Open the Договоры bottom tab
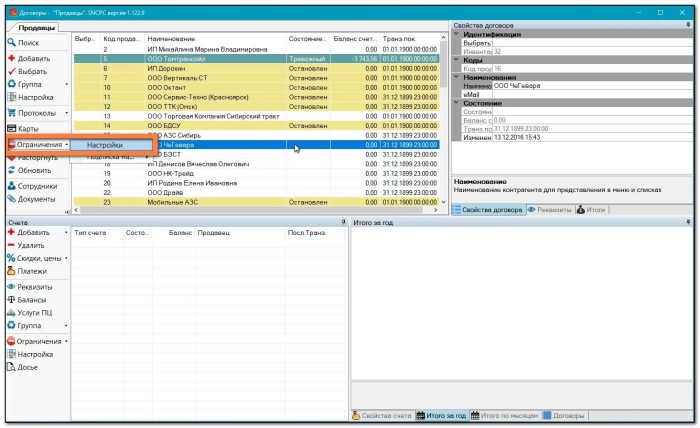 [x=563, y=416]
